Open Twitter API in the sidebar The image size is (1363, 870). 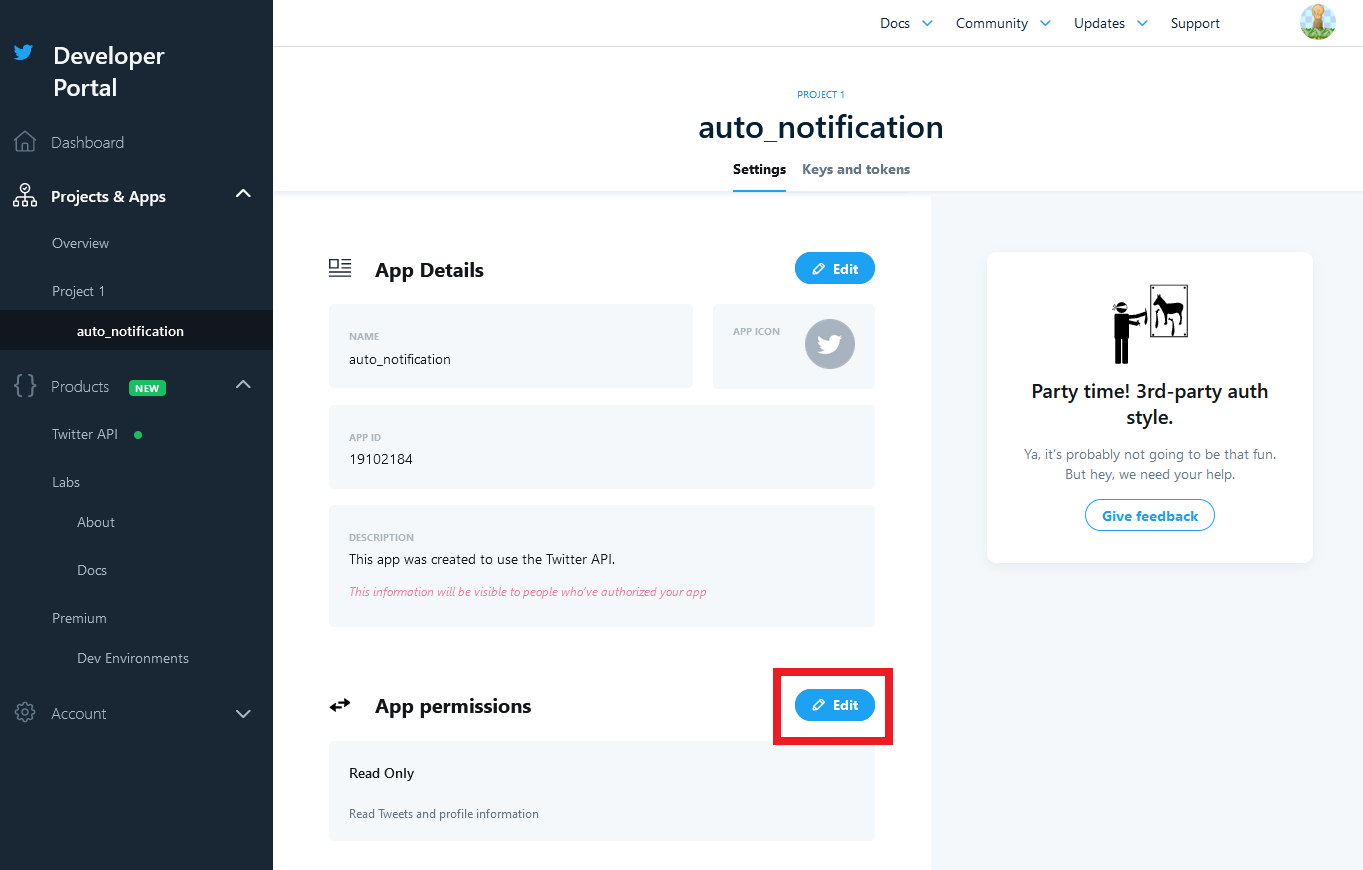click(x=85, y=434)
